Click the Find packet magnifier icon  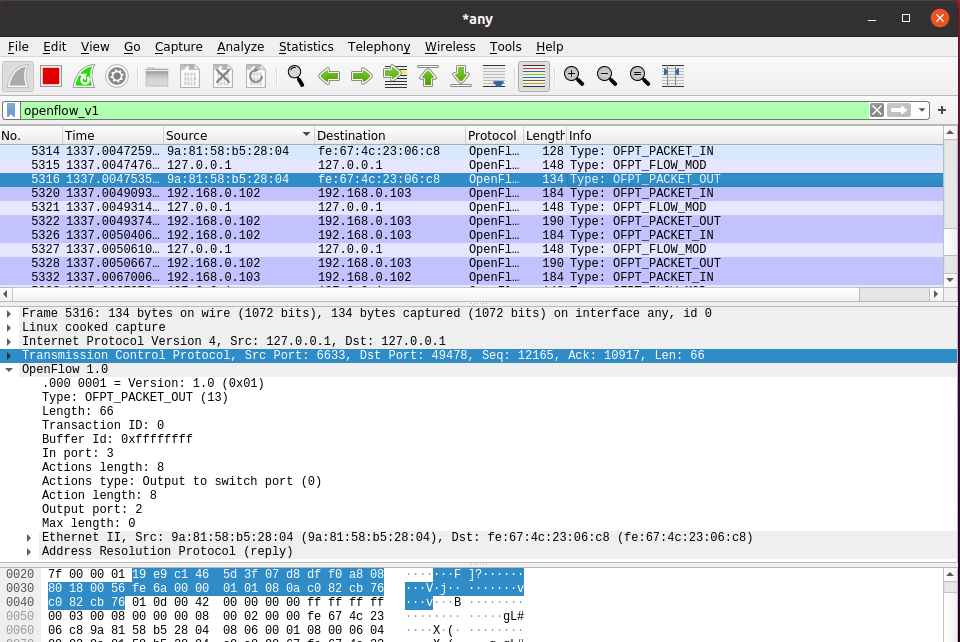point(296,76)
